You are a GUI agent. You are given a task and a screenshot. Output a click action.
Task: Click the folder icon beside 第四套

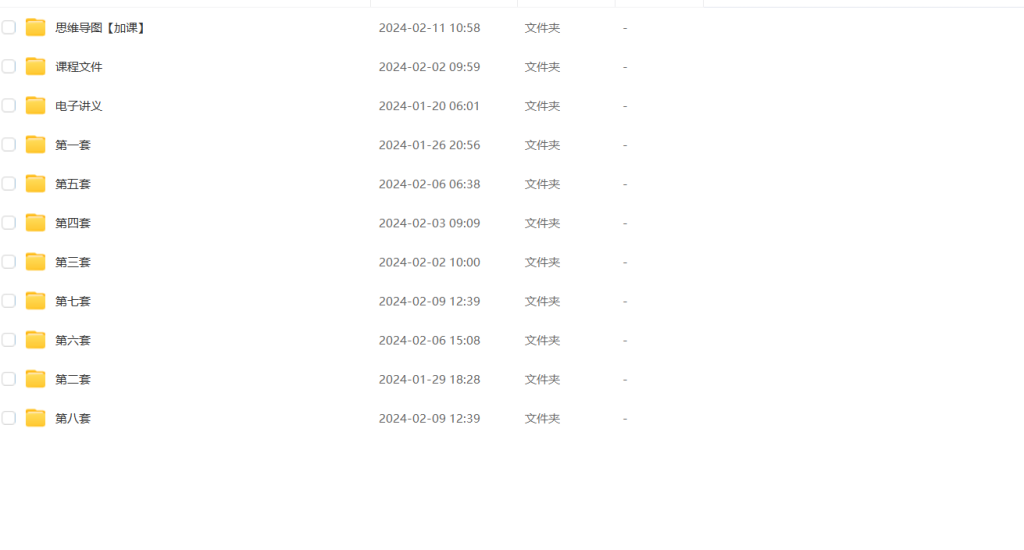click(35, 223)
